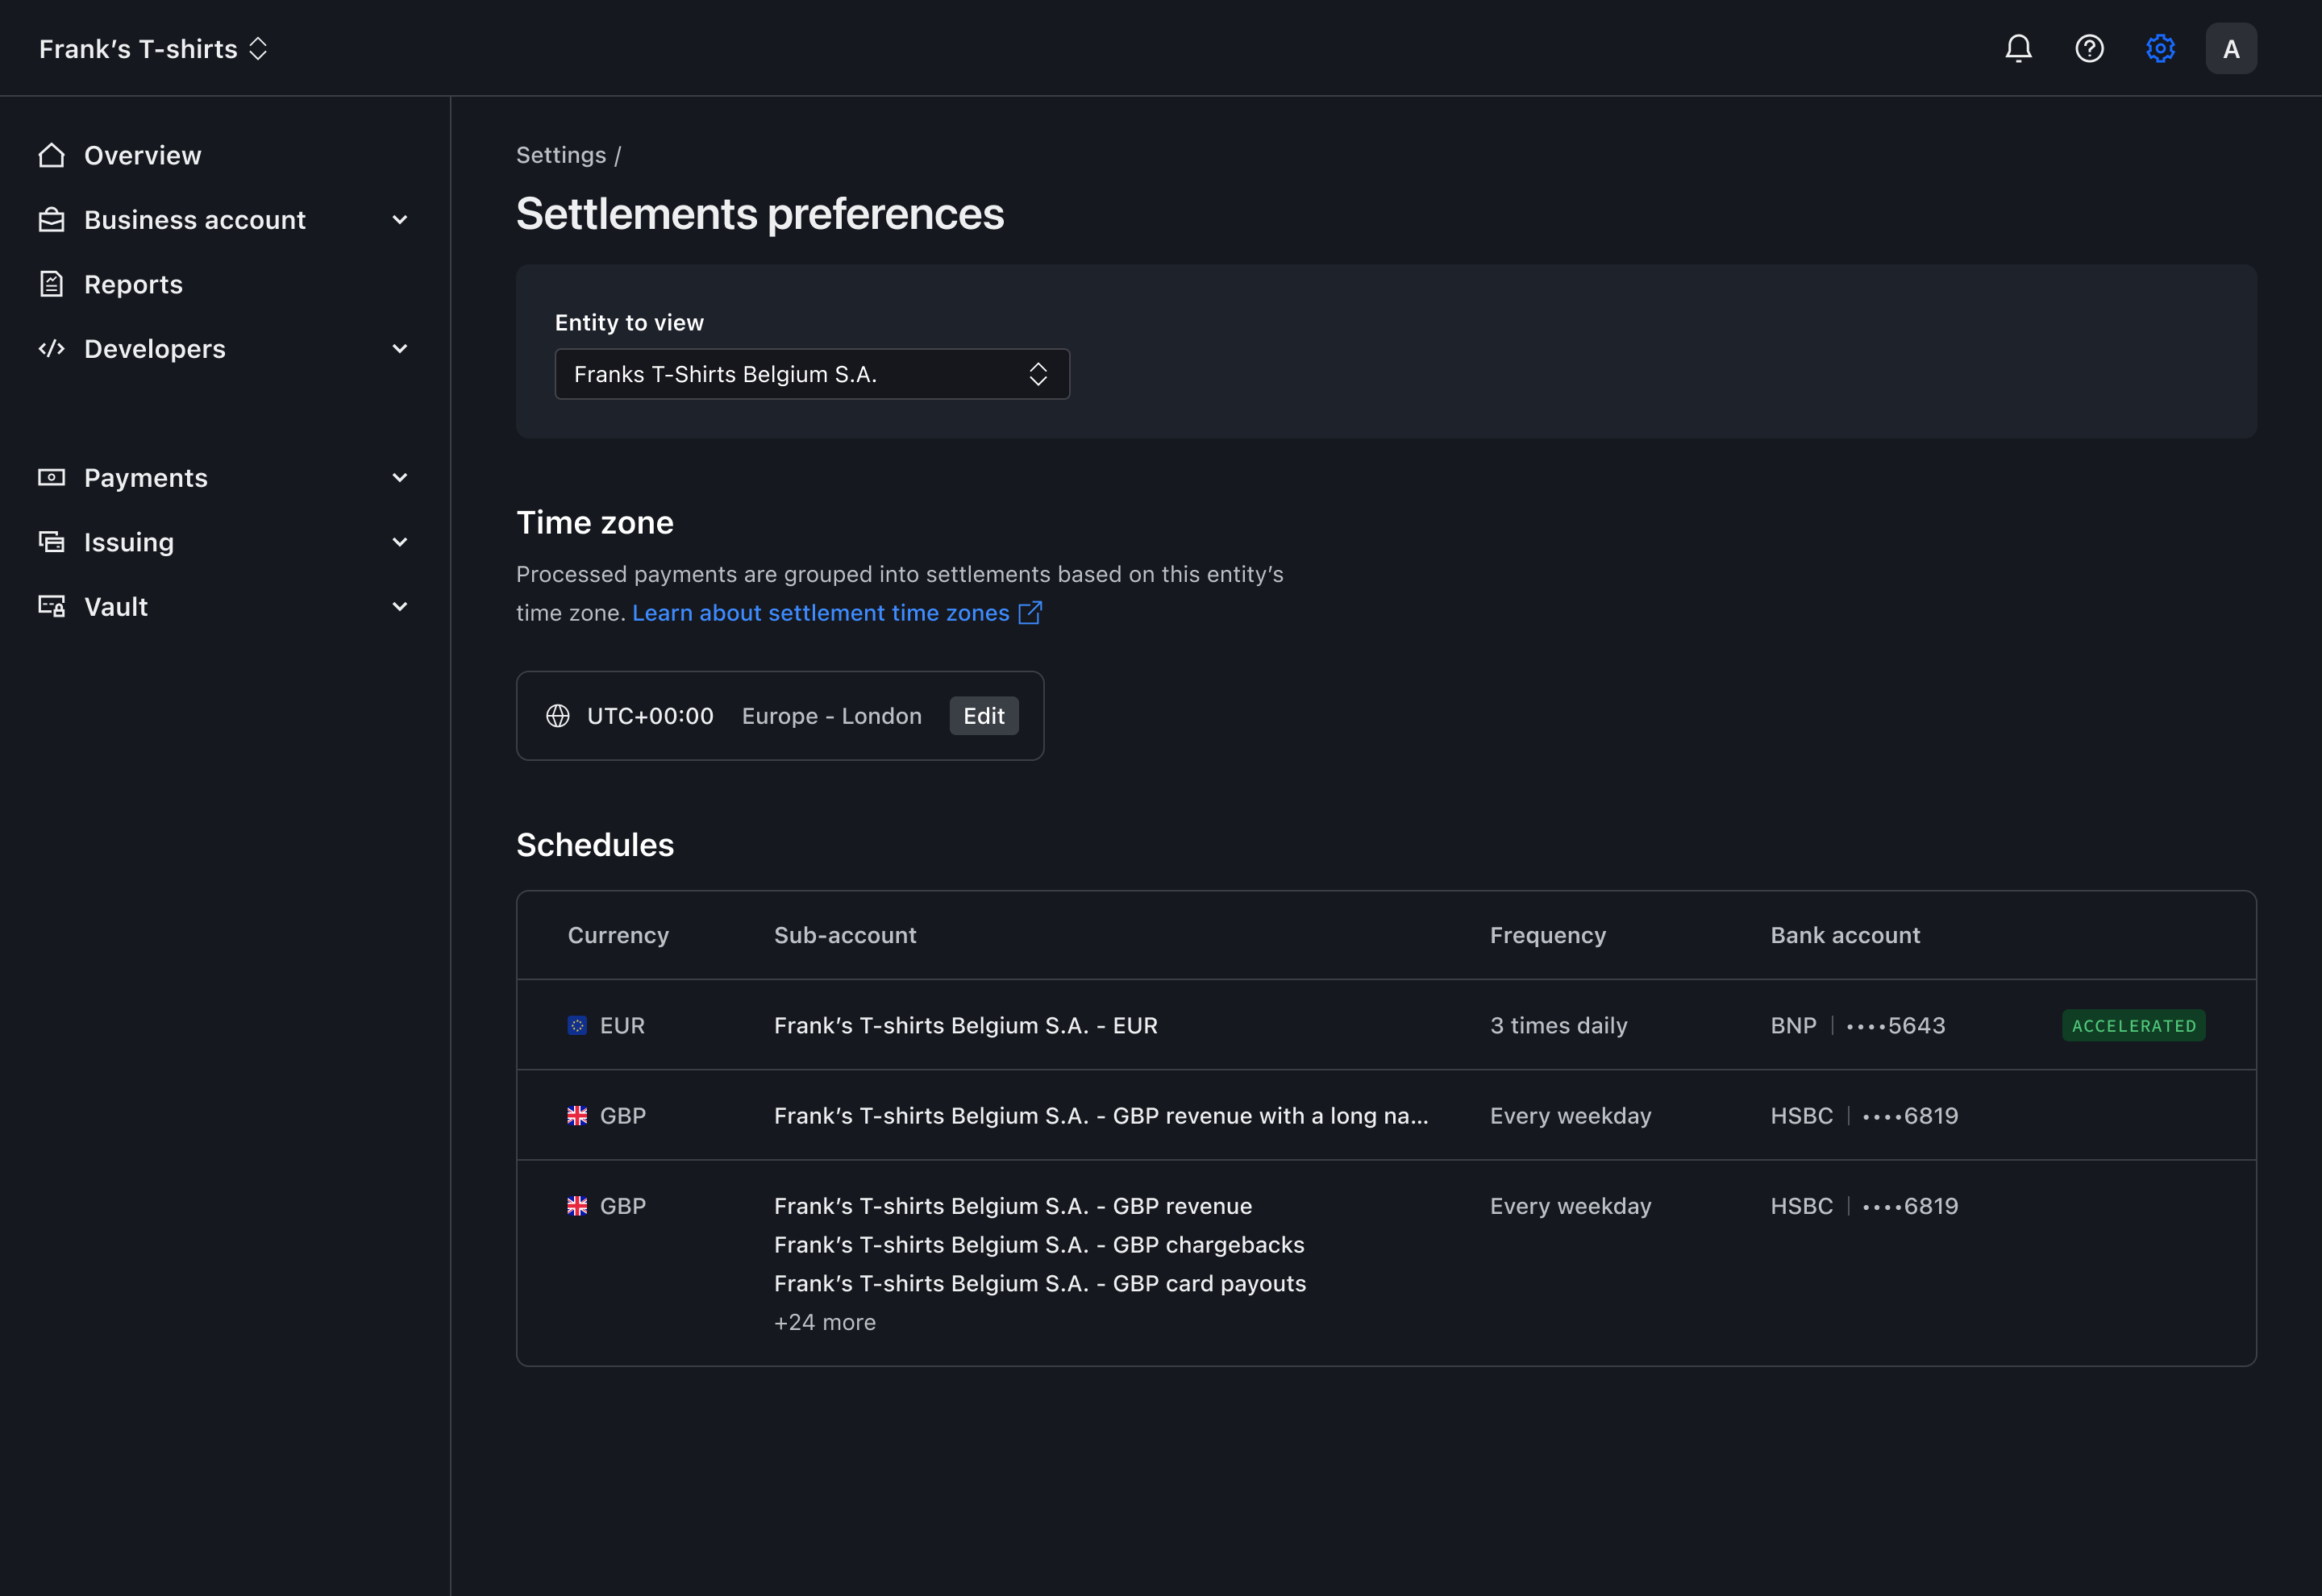This screenshot has height=1596, width=2322.
Task: Select the Belgium S.A. - EUR sub-account
Action: click(966, 1025)
